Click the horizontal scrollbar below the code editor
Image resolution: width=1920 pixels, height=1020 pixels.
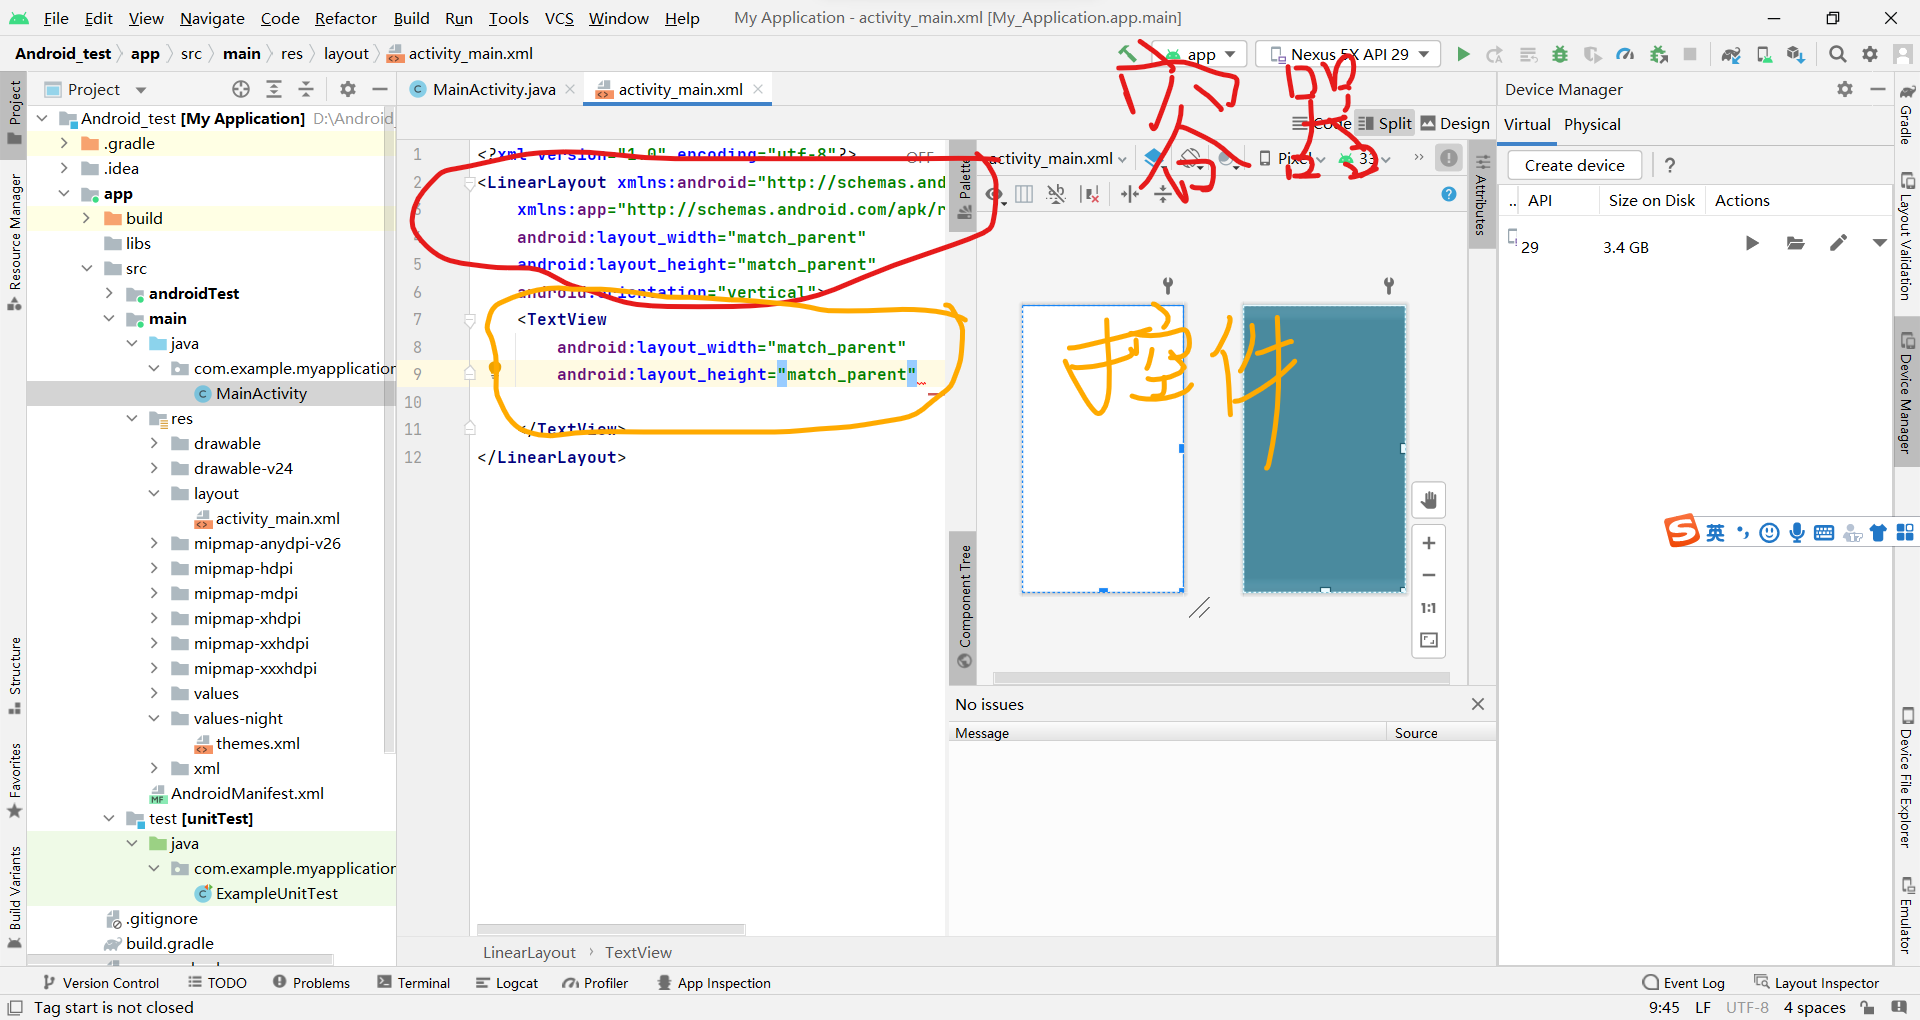[610, 929]
